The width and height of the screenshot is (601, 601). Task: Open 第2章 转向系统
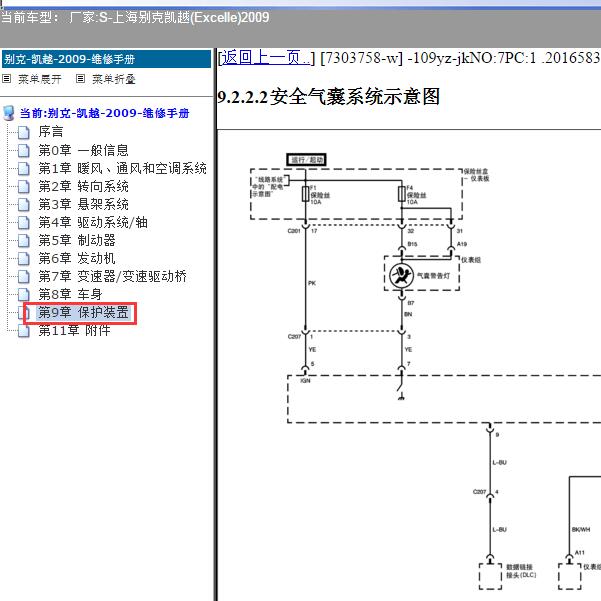pyautogui.click(x=83, y=186)
